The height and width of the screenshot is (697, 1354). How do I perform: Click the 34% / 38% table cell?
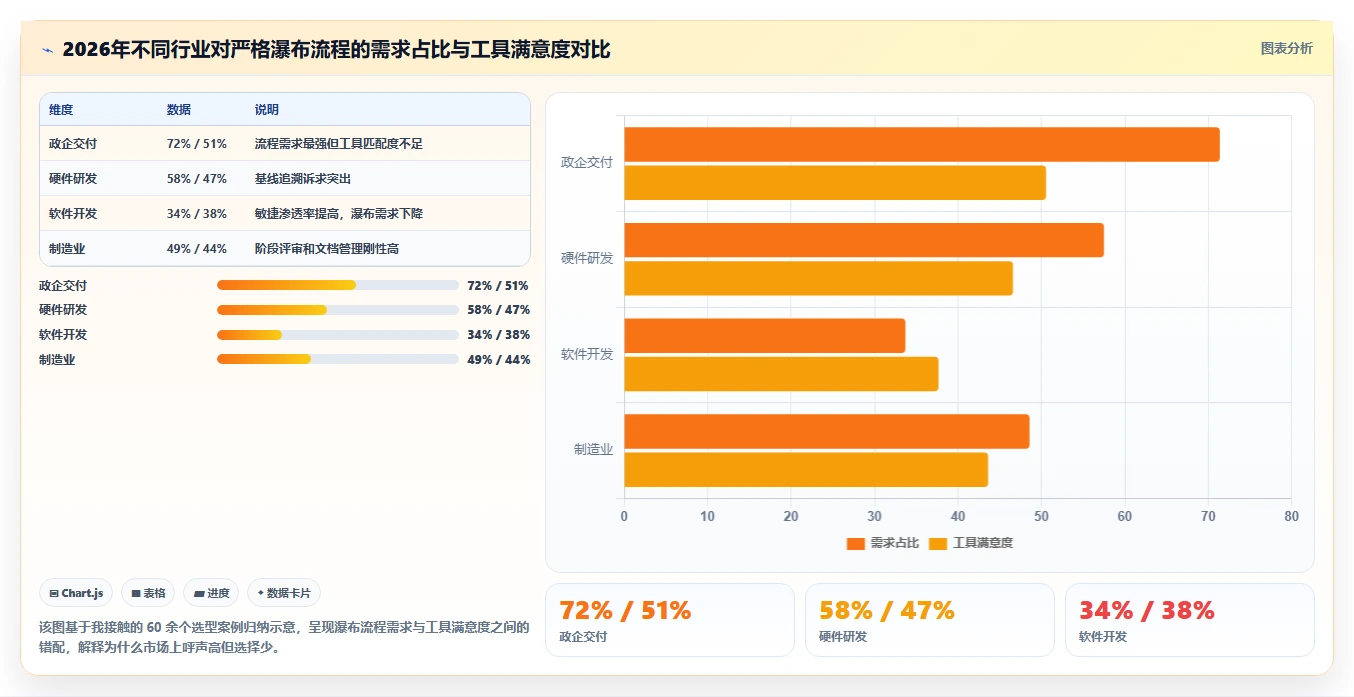tap(197, 214)
